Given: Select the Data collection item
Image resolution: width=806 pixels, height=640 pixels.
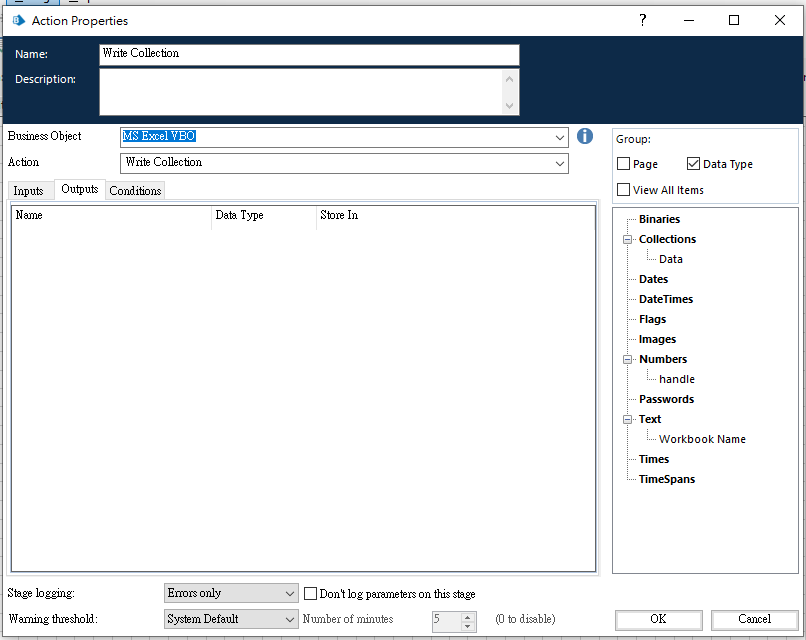Looking at the screenshot, I should click(x=671, y=259).
